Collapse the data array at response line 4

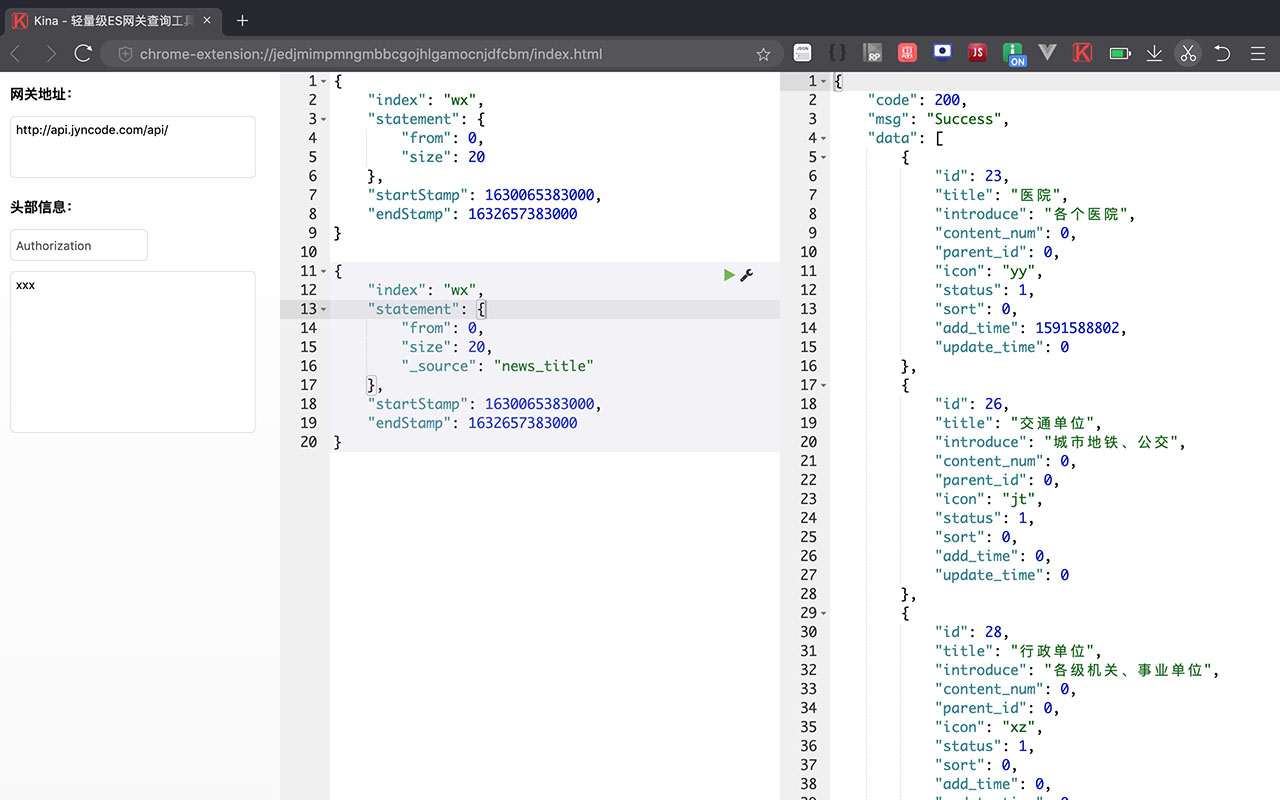coord(823,138)
